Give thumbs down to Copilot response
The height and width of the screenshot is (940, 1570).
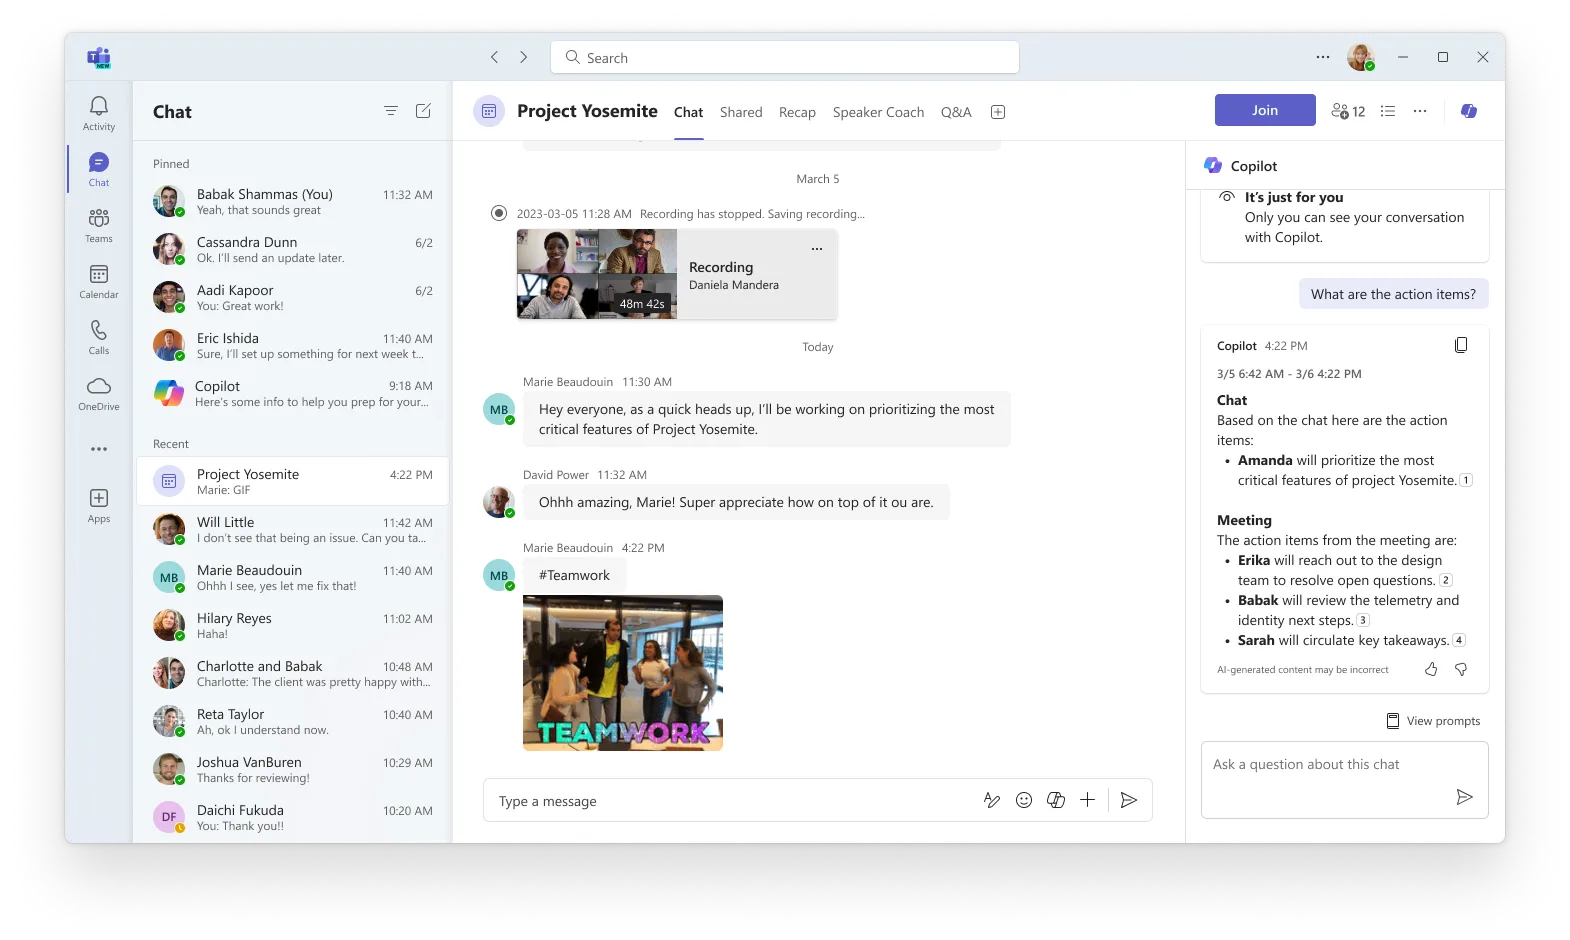click(x=1461, y=669)
